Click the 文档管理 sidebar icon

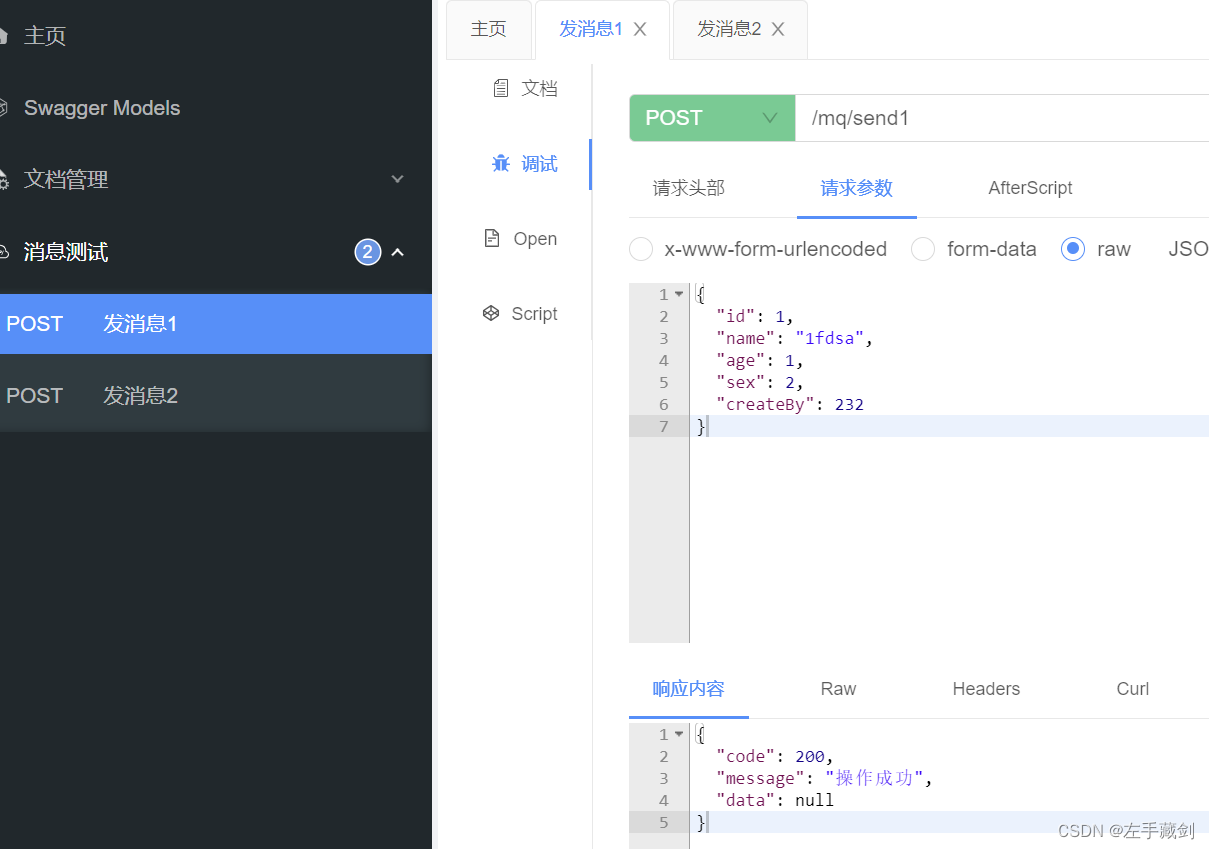6,177
